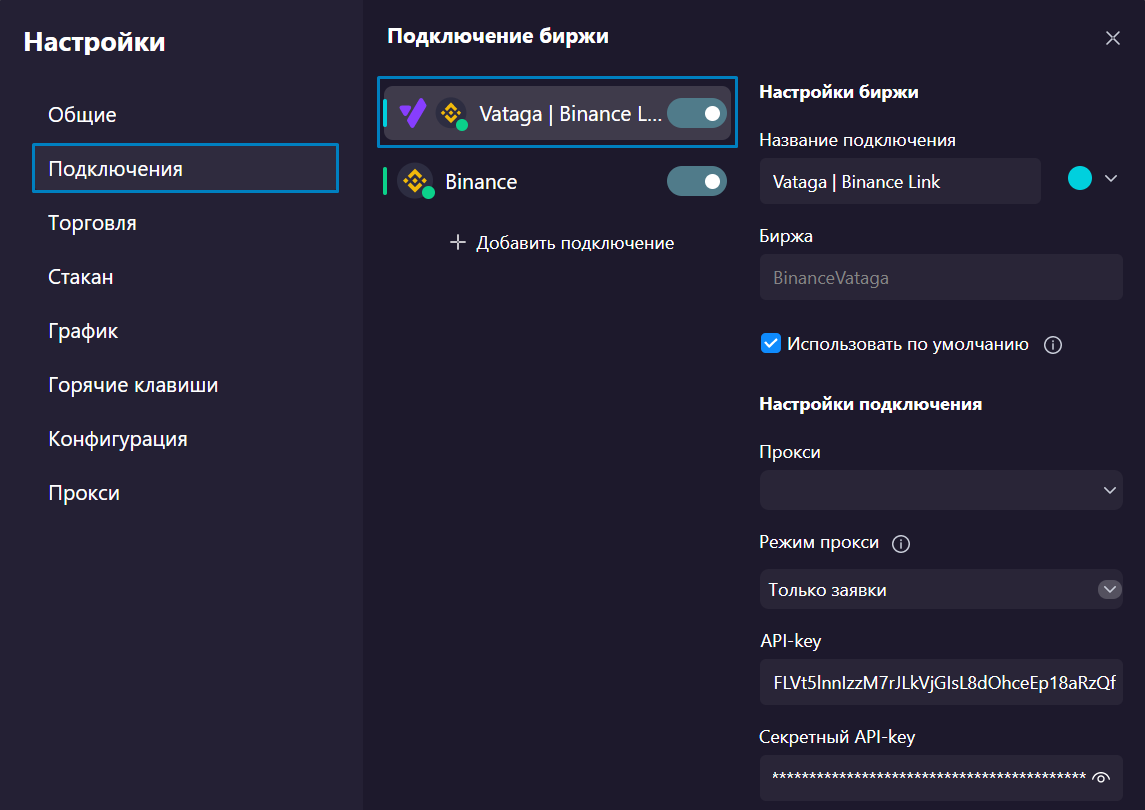Pick the cyan connection color swatch
1145x810 pixels.
click(x=1079, y=178)
